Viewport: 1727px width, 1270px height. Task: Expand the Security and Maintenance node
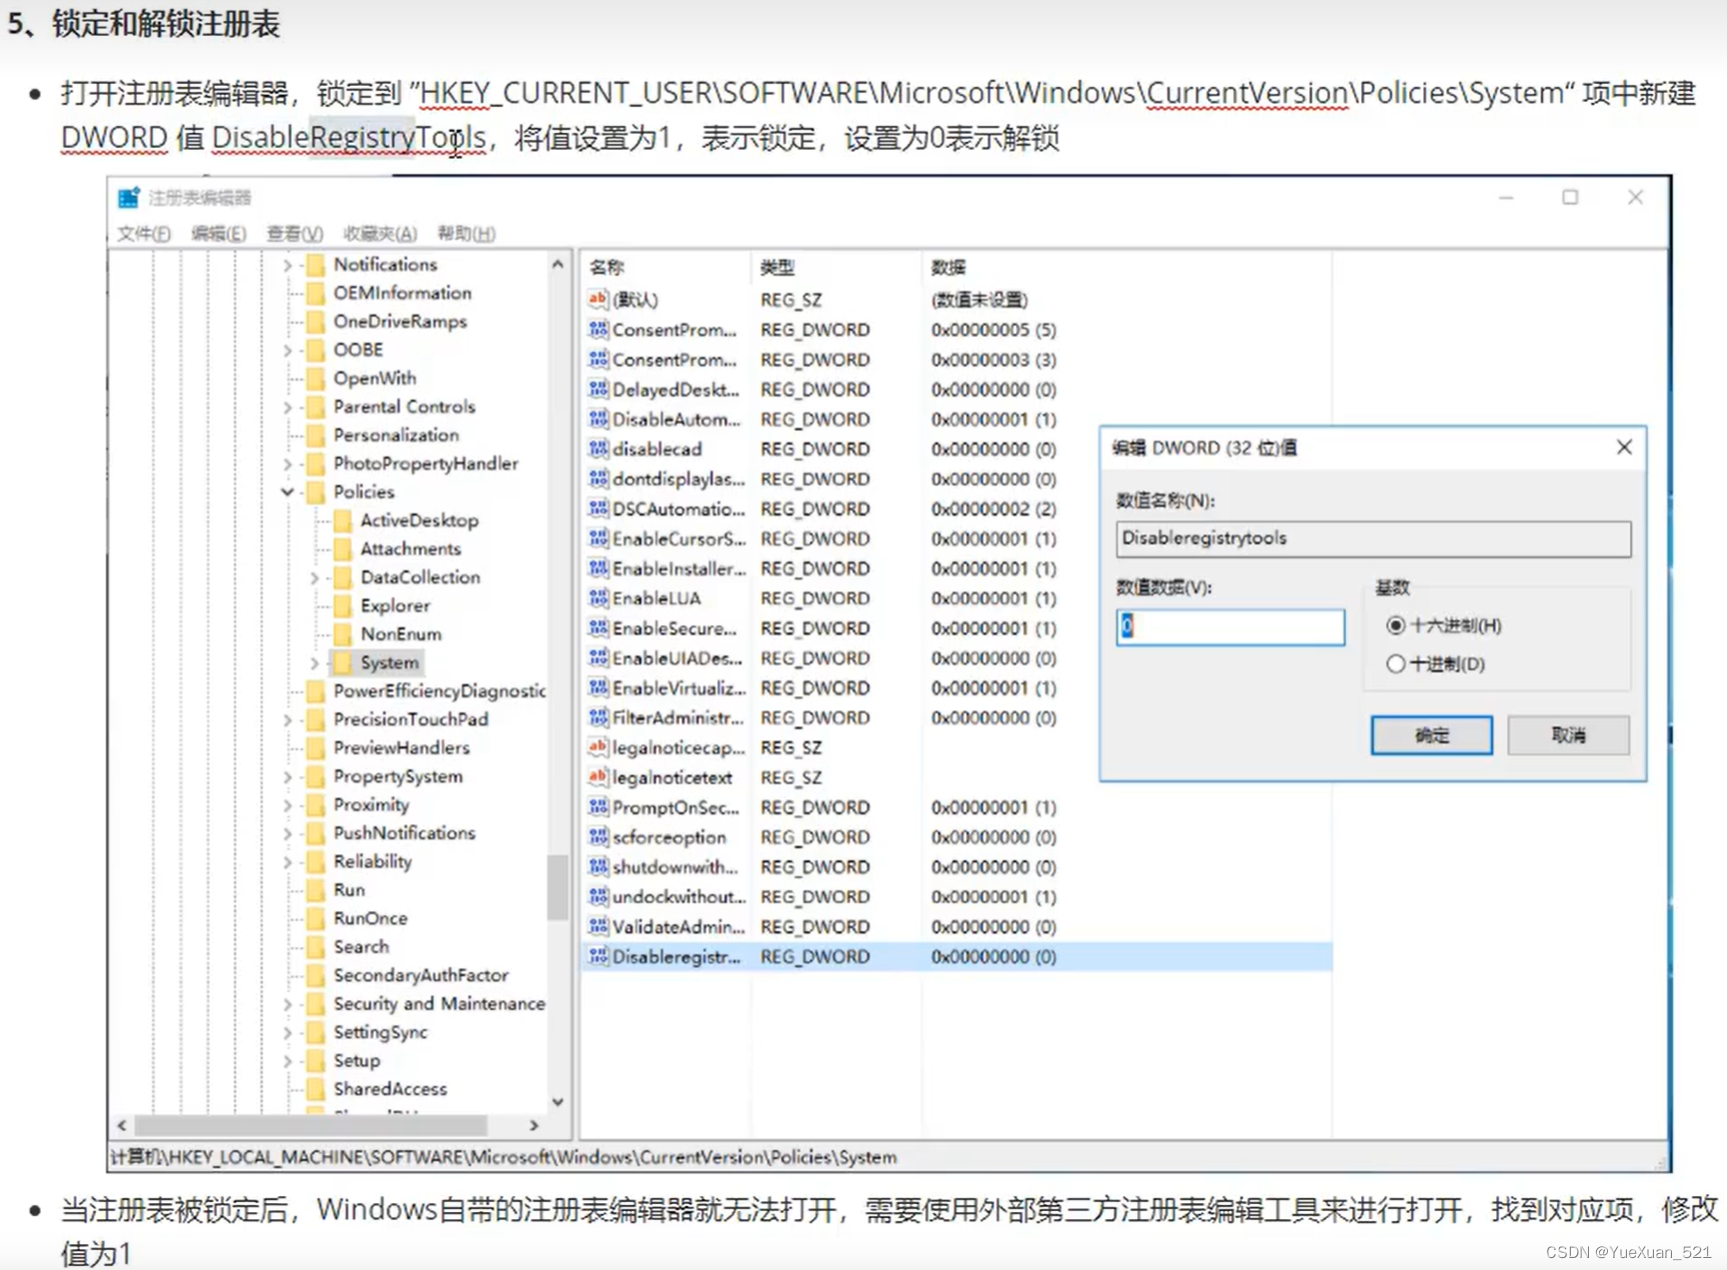point(288,1004)
